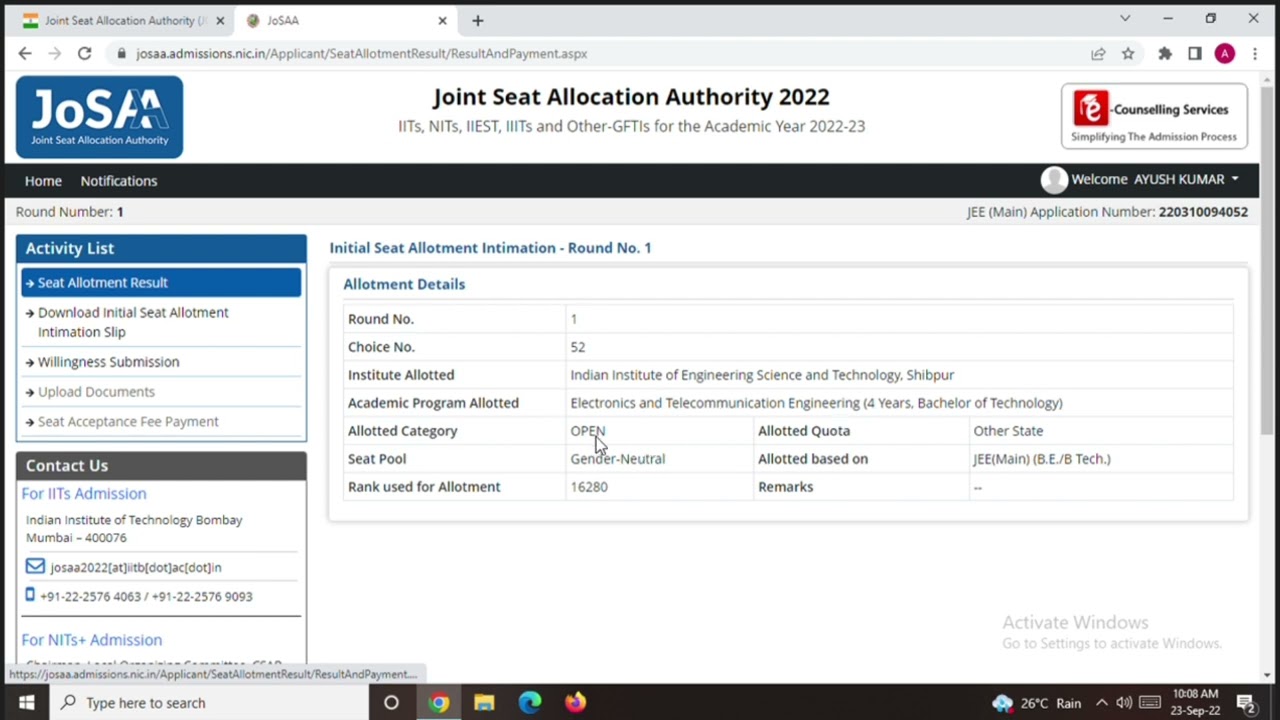Click the e-Counselling Services logo

click(x=1154, y=116)
